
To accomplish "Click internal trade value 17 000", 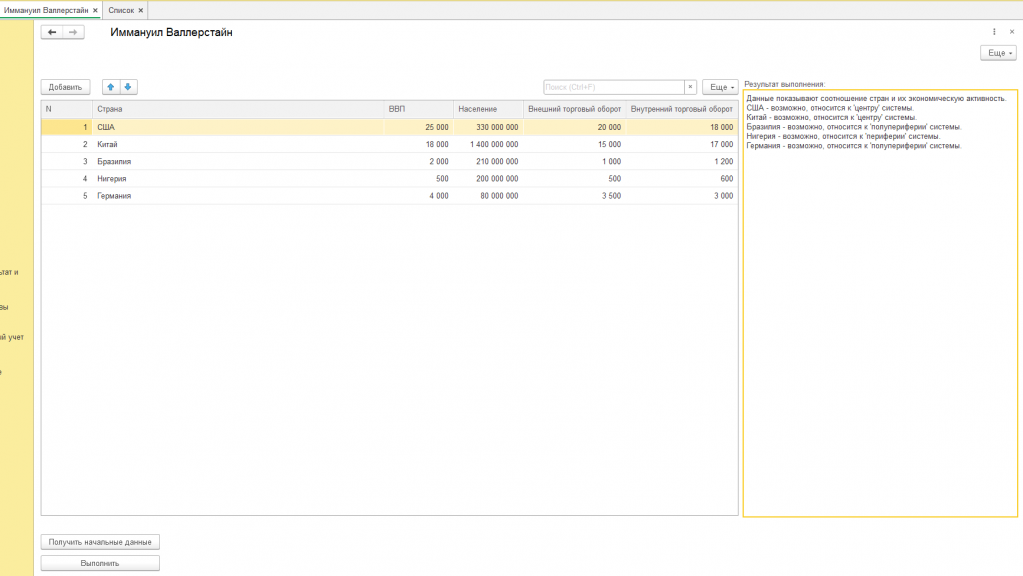I will coord(682,144).
